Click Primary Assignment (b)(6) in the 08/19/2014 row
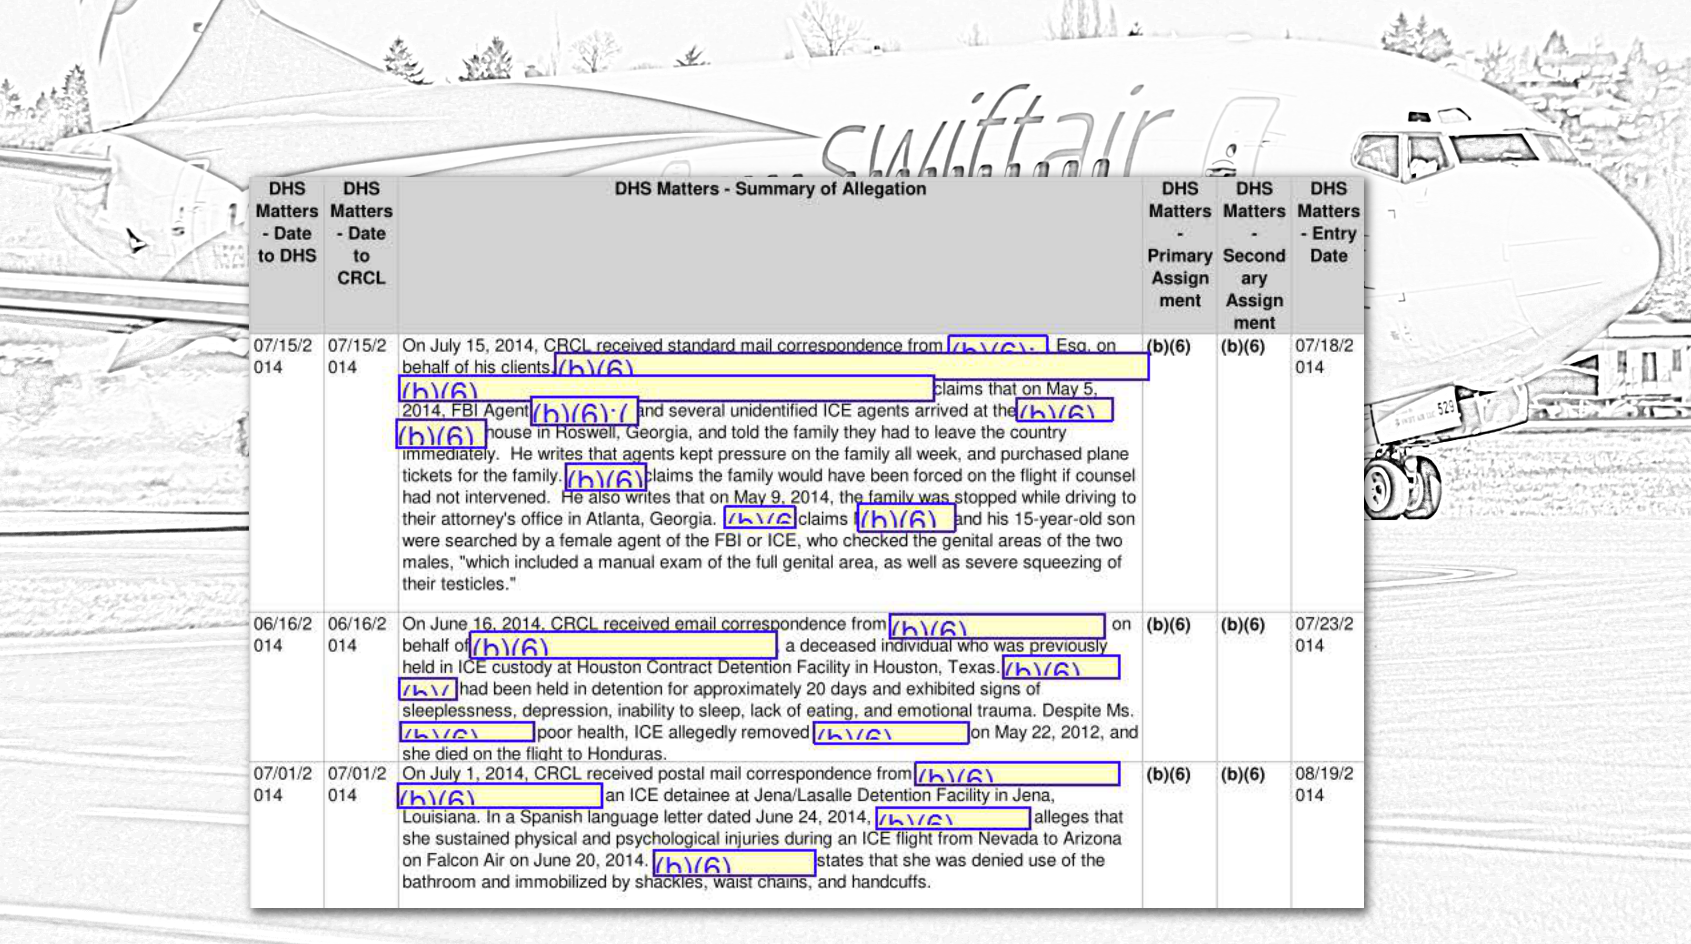 pyautogui.click(x=1168, y=774)
